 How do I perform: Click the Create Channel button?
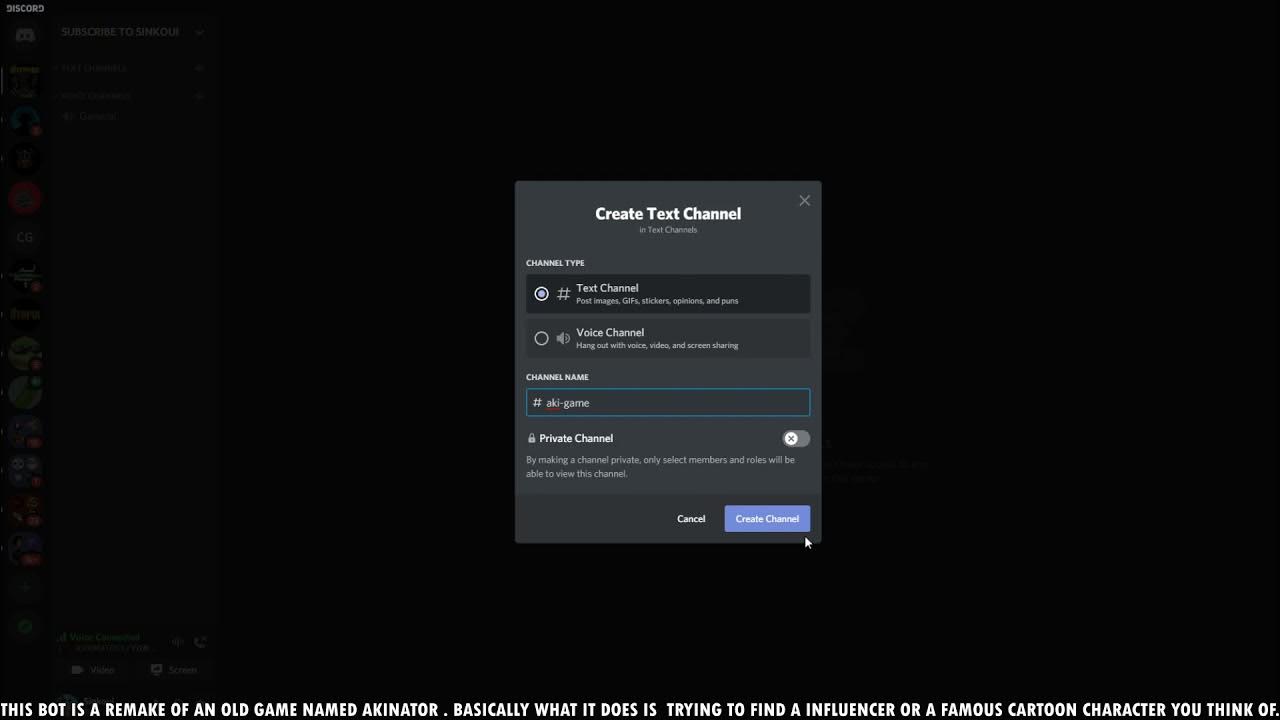(767, 518)
